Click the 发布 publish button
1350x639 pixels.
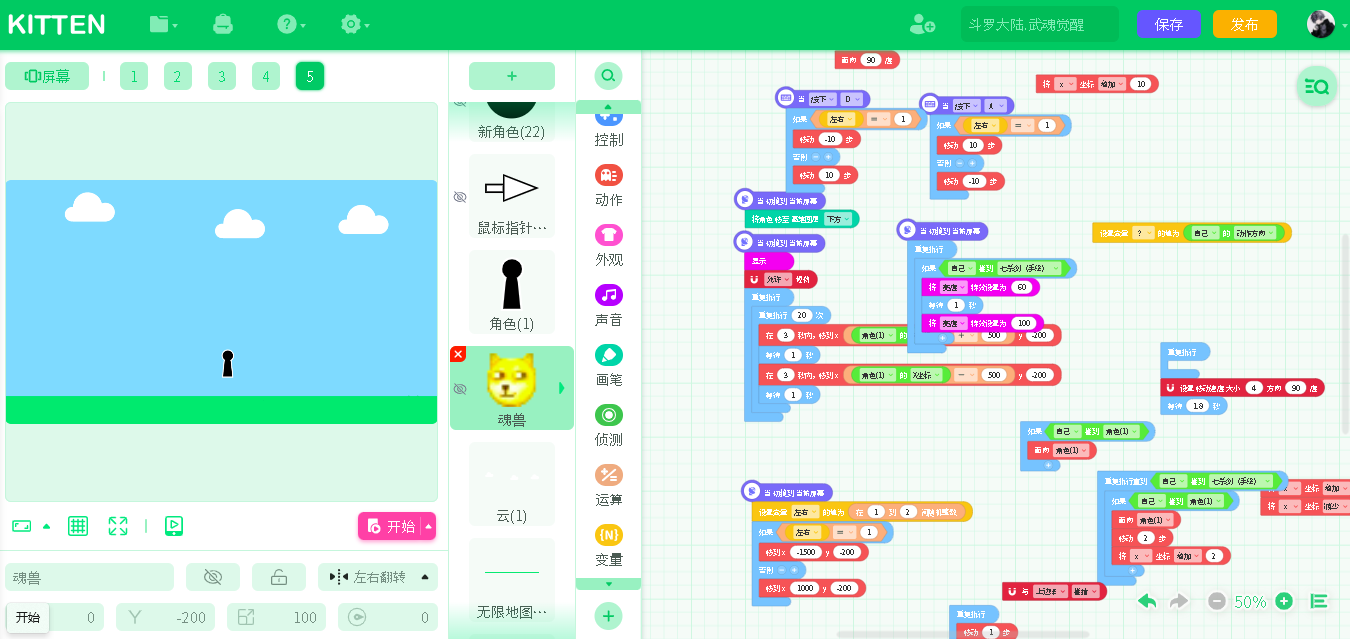pos(1245,24)
